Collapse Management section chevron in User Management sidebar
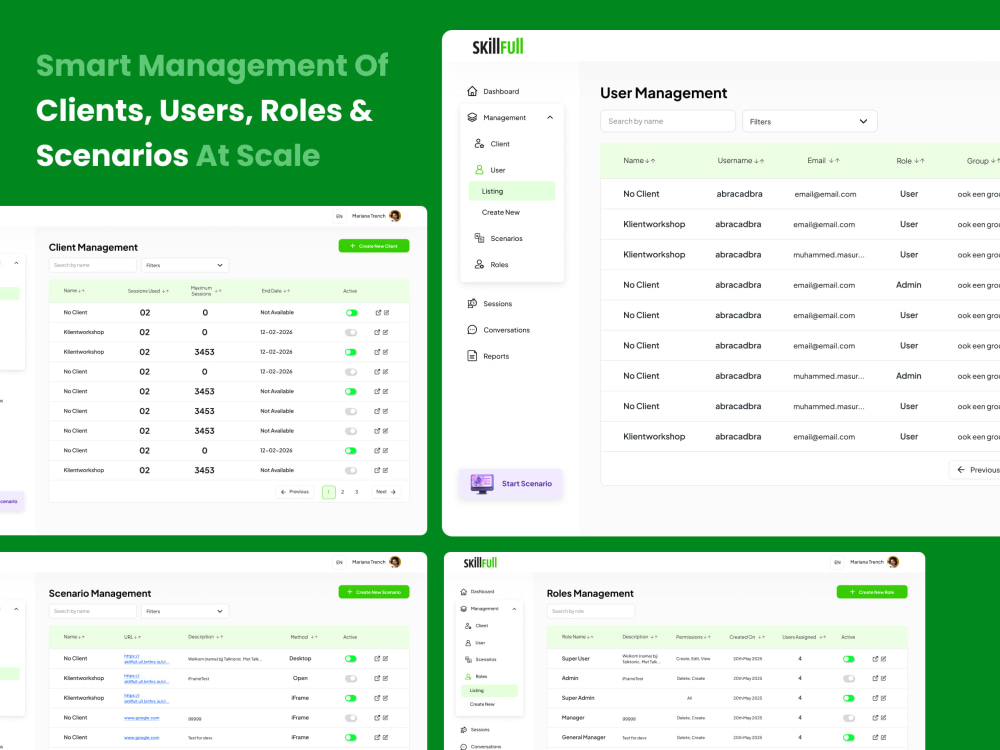Viewport: 1000px width, 750px height. click(550, 117)
